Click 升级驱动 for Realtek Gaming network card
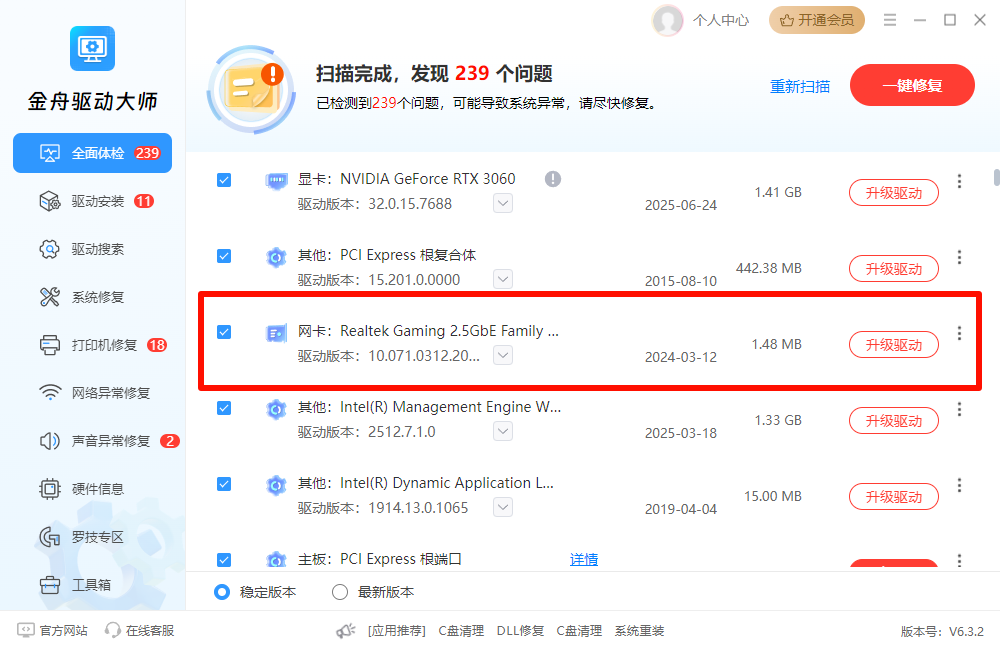The image size is (1000, 650). click(x=893, y=344)
